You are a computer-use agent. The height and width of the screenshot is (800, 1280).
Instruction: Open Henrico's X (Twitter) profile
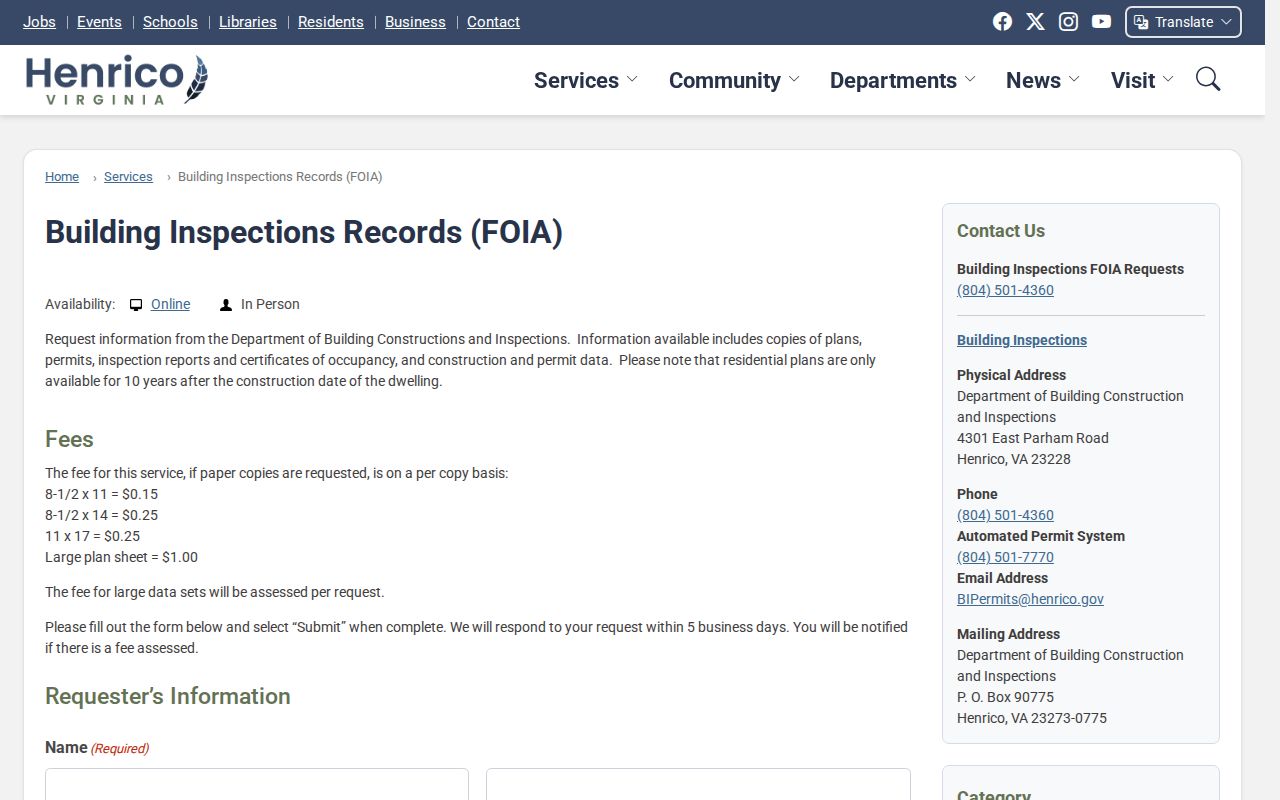coord(1035,22)
